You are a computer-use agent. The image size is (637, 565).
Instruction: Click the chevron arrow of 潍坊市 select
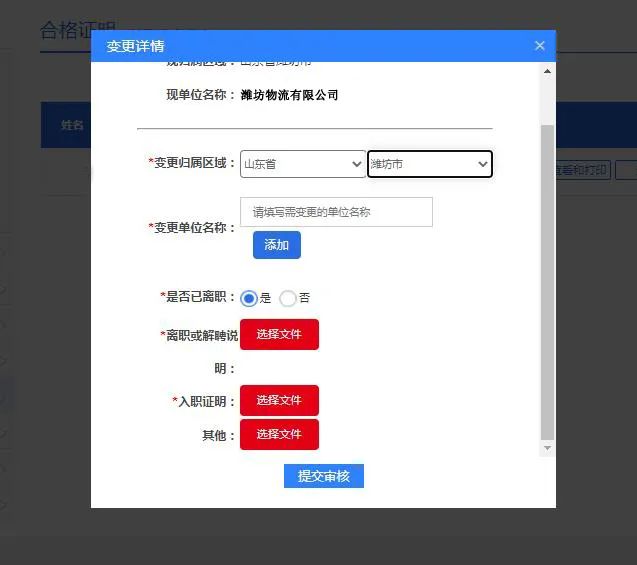[483, 164]
